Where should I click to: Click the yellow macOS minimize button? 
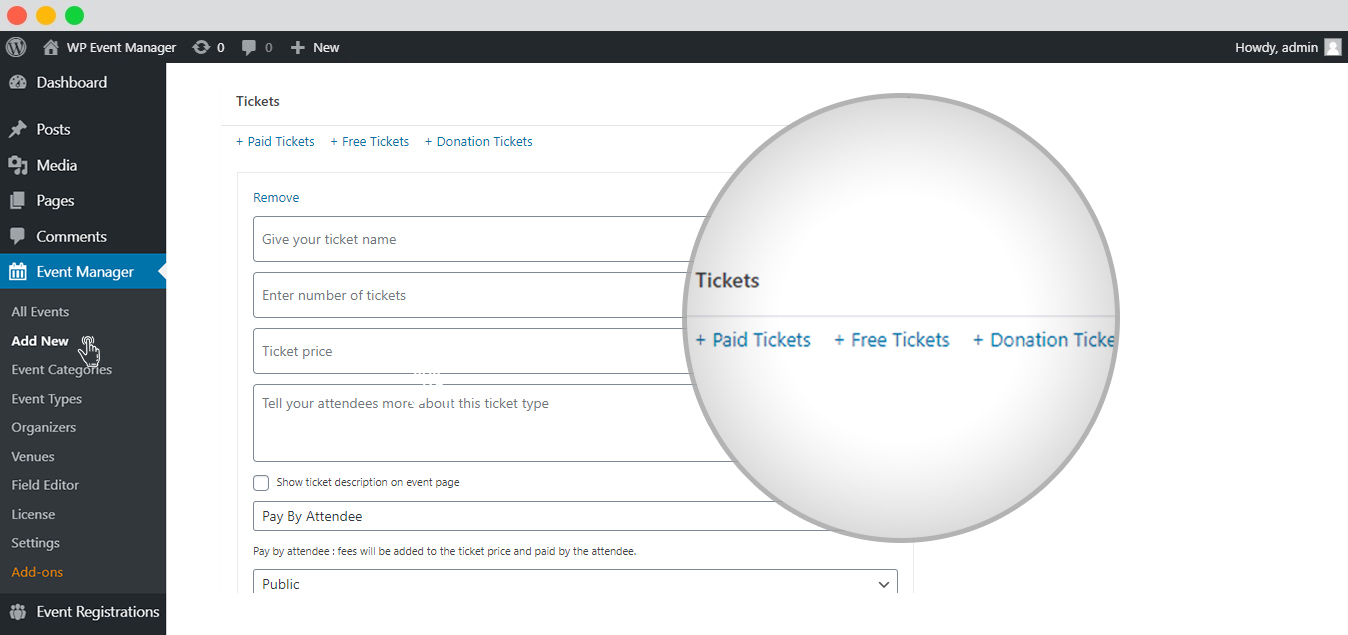tap(46, 15)
